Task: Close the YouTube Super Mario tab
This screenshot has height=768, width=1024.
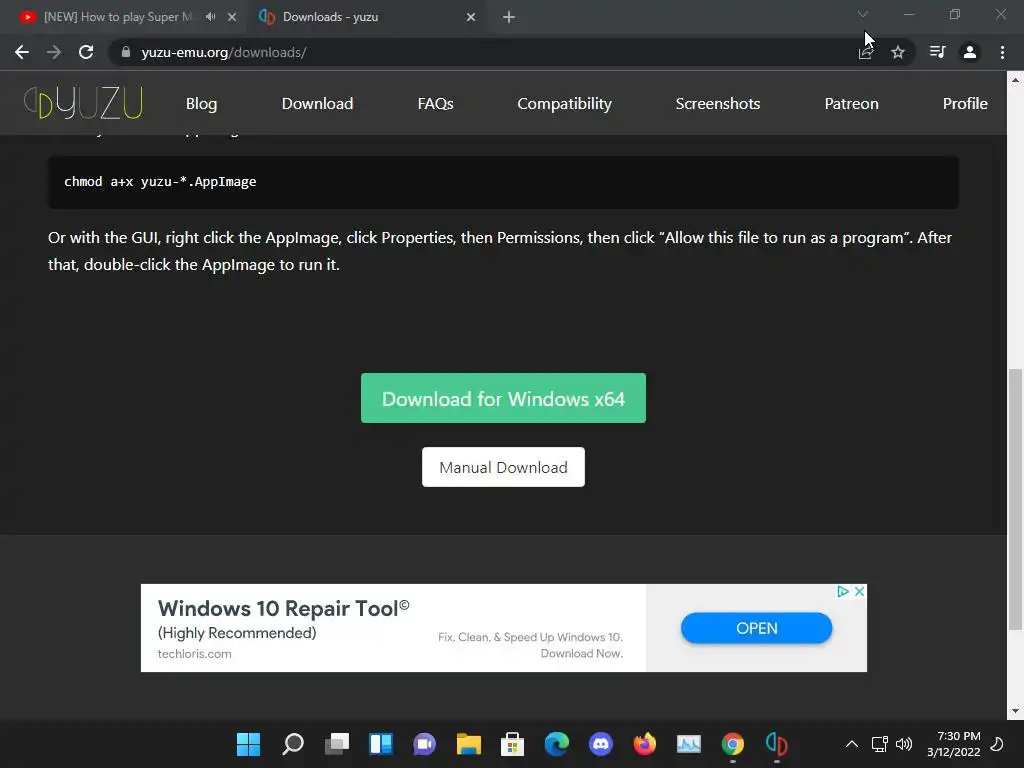Action: 232,17
